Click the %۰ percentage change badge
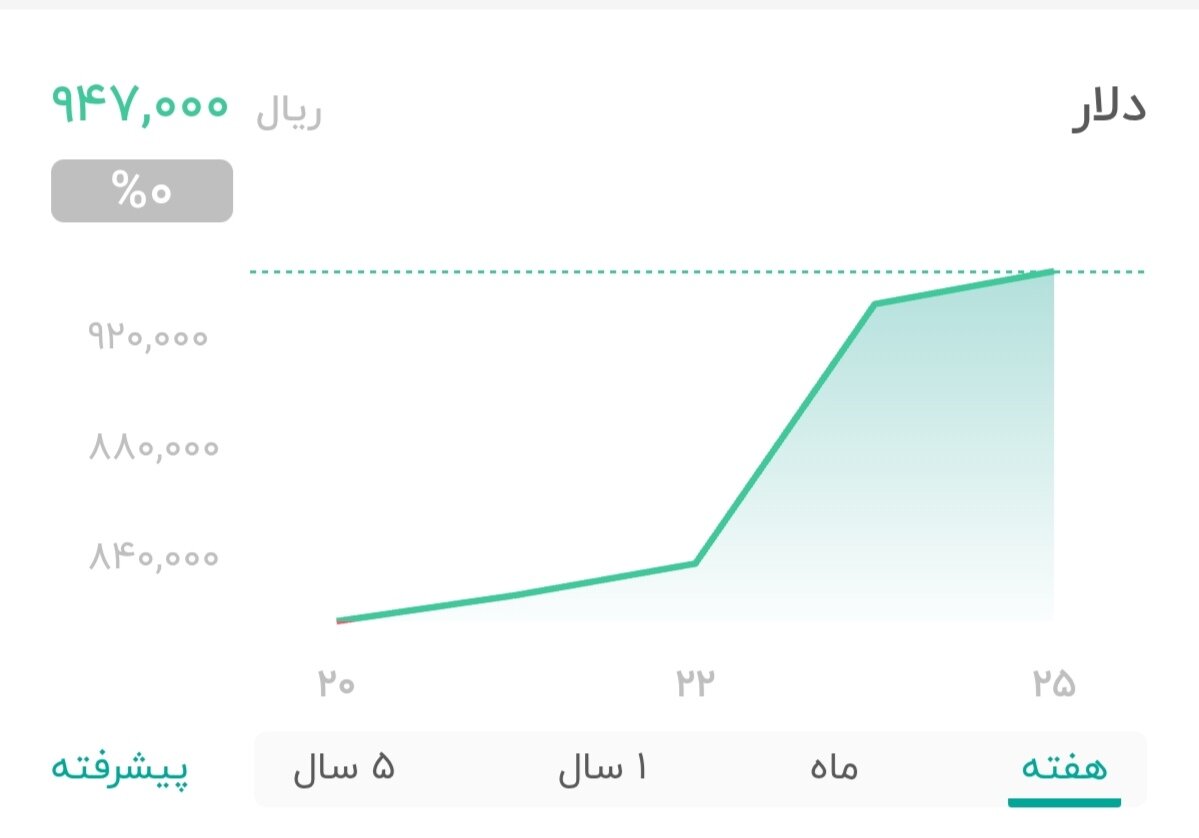 [140, 189]
